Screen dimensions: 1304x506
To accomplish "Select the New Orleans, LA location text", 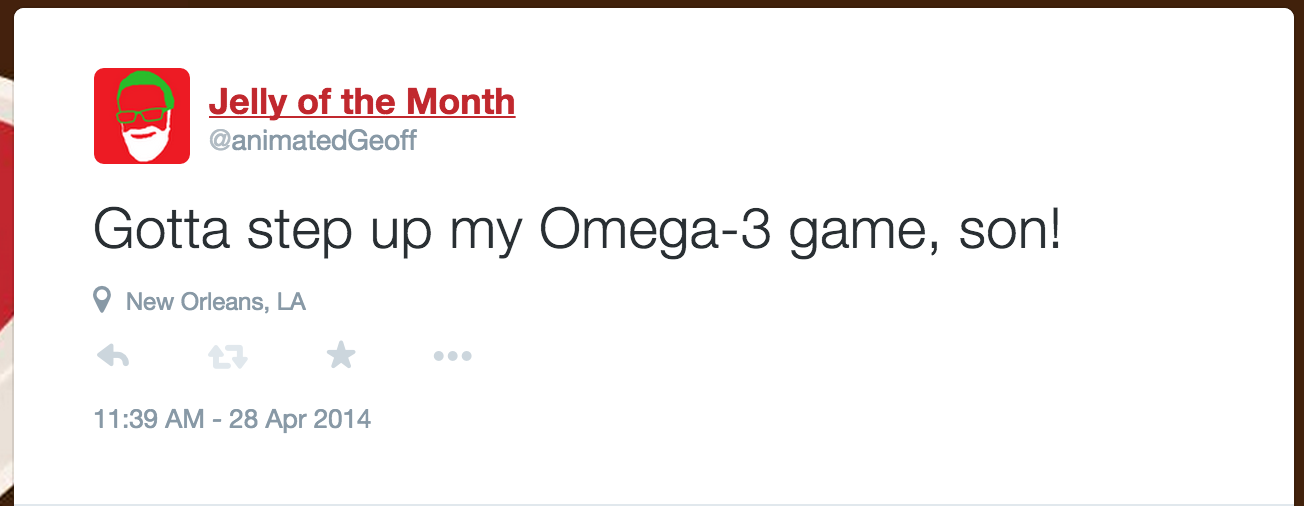I will pos(215,301).
